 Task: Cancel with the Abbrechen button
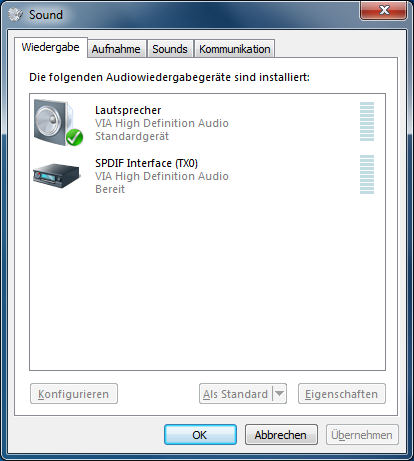[281, 435]
